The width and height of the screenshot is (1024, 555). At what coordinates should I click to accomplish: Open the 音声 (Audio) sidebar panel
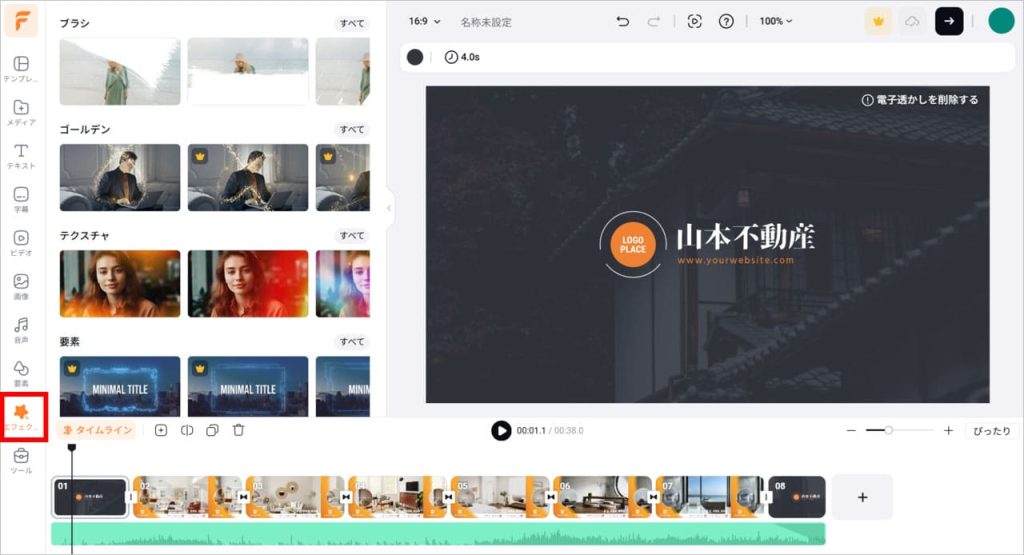[21, 330]
